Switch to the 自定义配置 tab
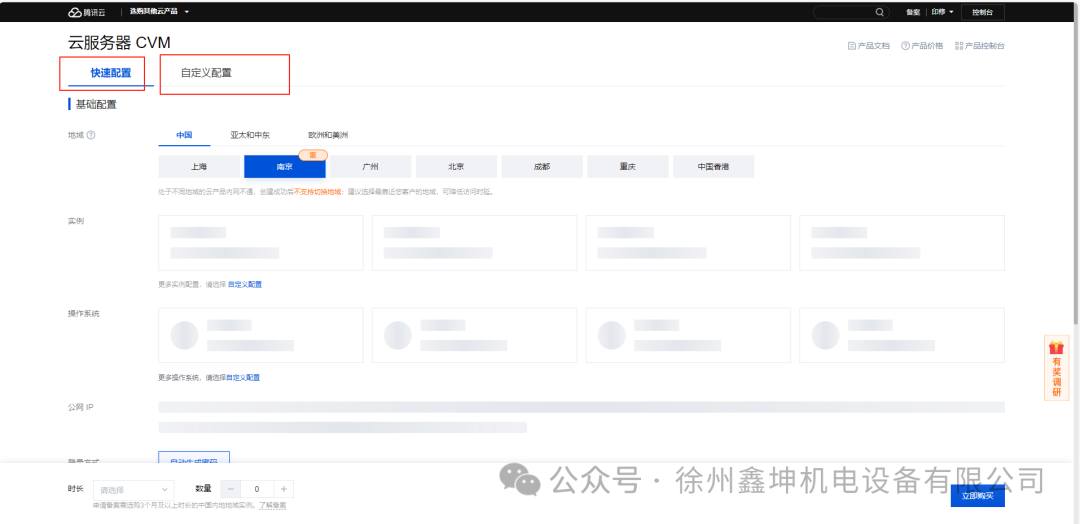This screenshot has width=1080, height=524. pyautogui.click(x=206, y=73)
